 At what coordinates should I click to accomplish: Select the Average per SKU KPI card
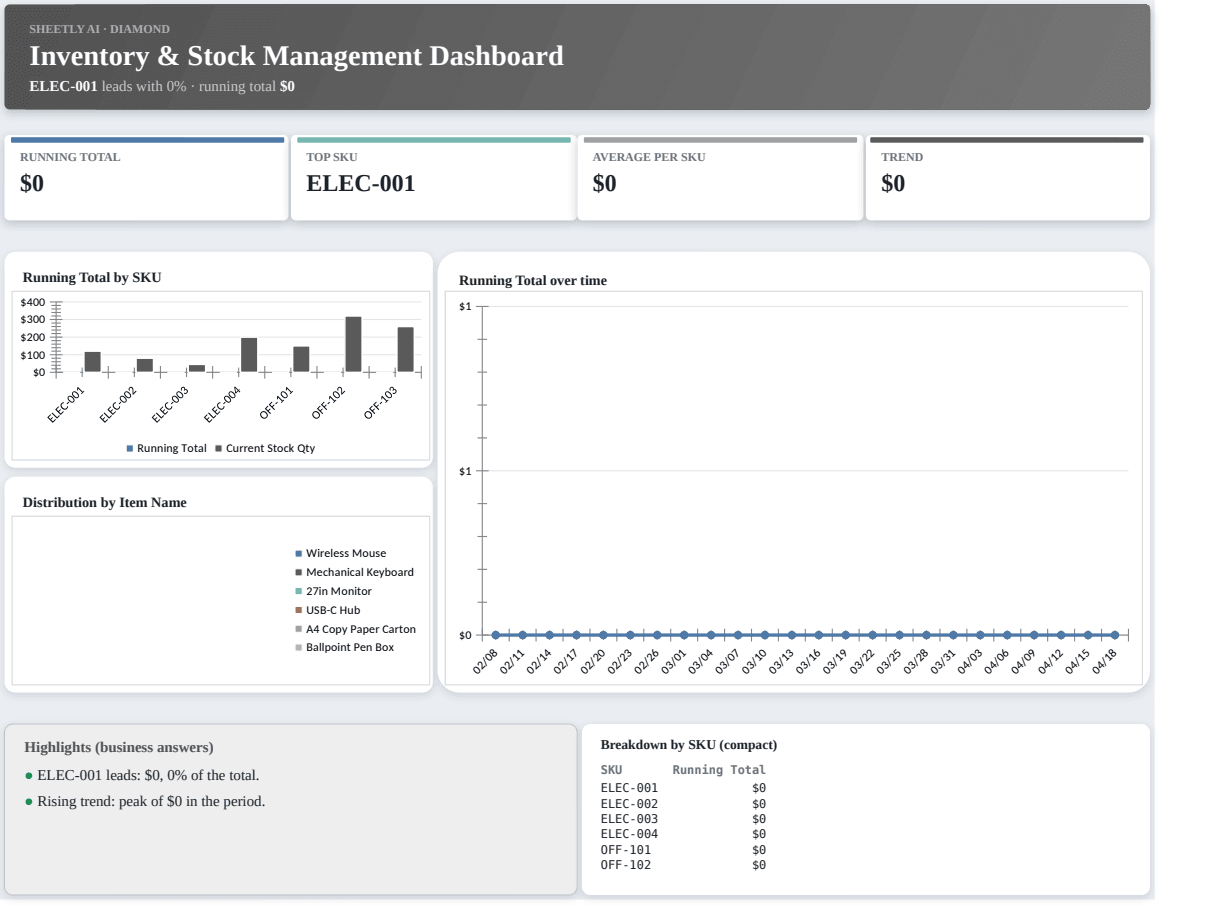[720, 178]
